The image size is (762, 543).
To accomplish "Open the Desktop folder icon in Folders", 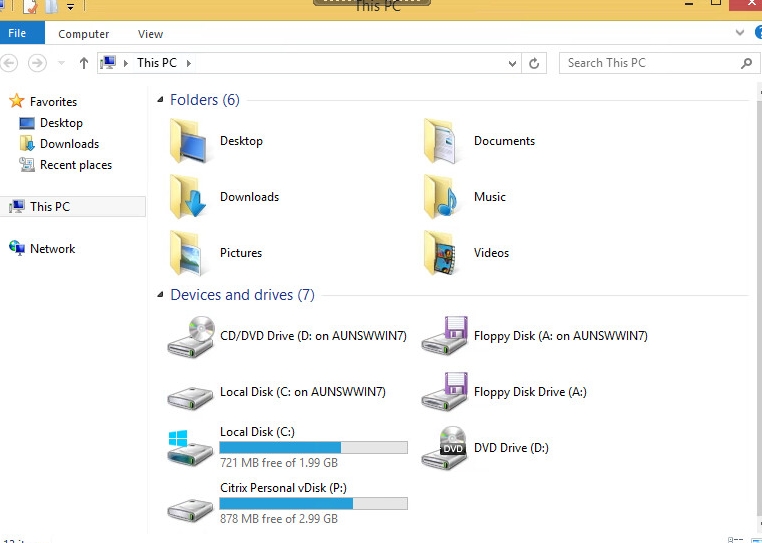I will (190, 141).
